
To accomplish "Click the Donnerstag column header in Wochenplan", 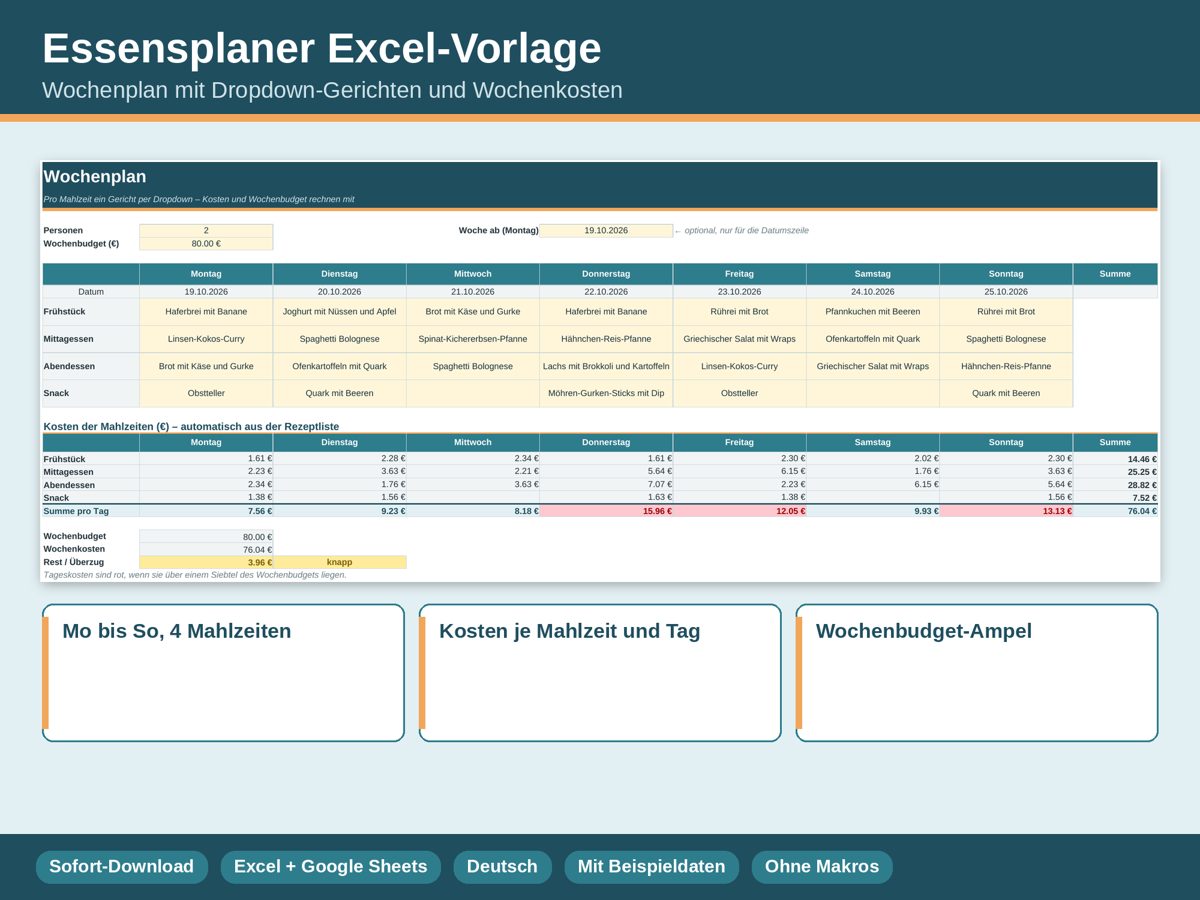I will (x=606, y=274).
